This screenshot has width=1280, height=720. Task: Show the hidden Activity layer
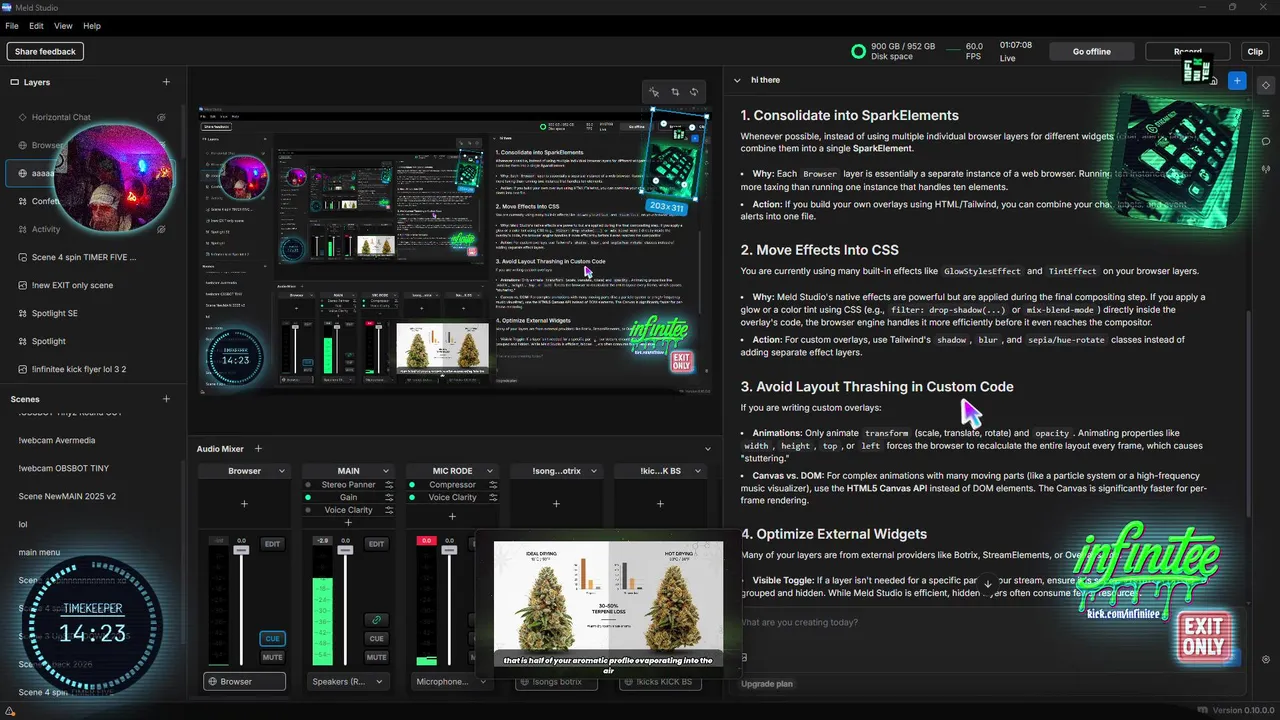click(x=161, y=229)
